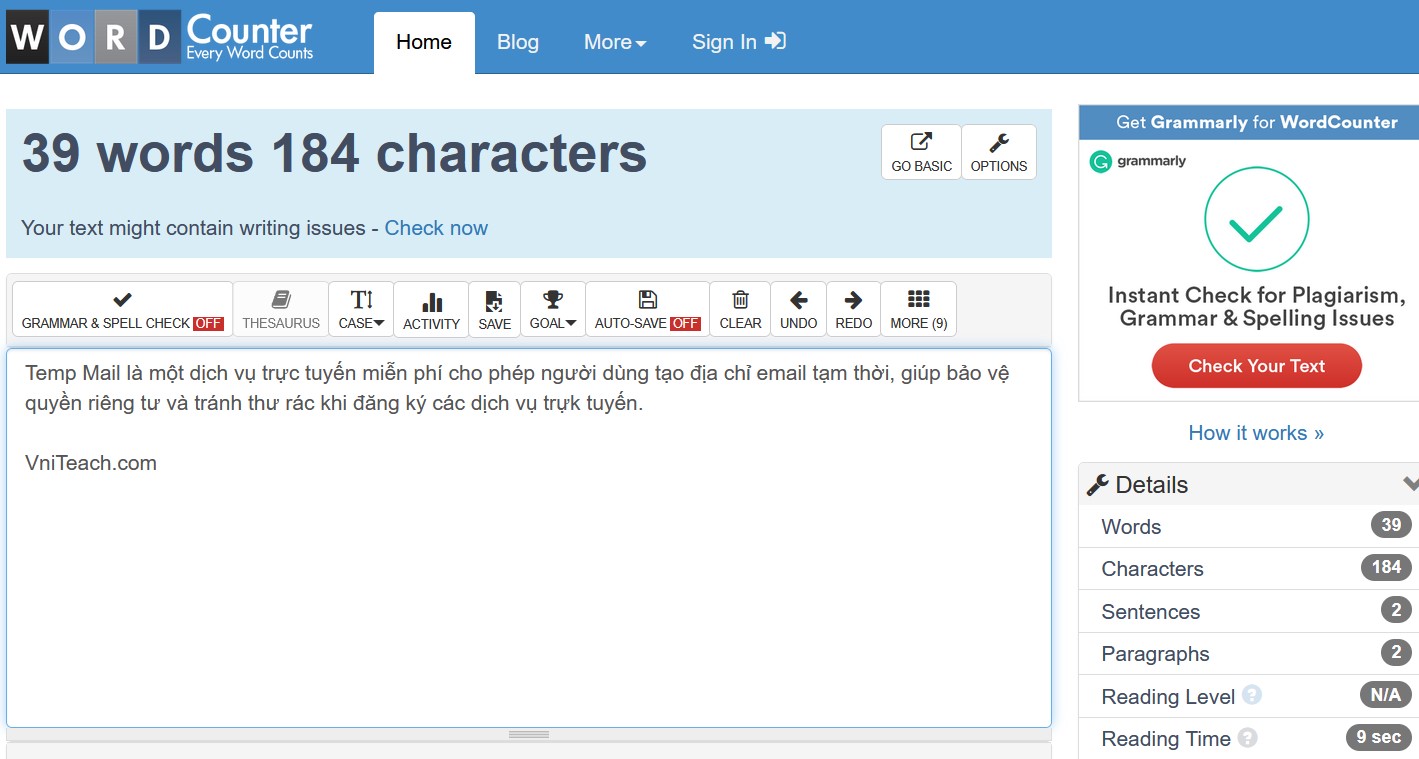
Task: Undo the last edit
Action: 797,308
